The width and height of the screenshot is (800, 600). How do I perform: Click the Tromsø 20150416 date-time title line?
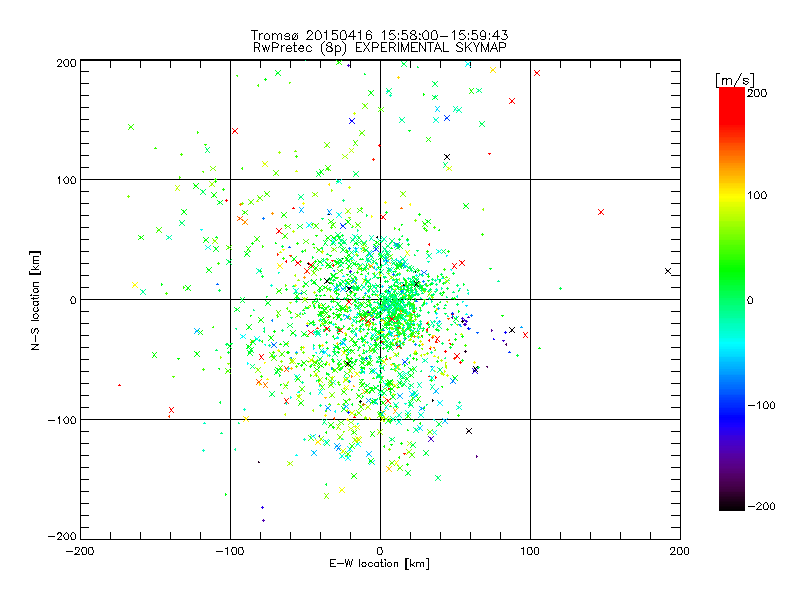[379, 35]
